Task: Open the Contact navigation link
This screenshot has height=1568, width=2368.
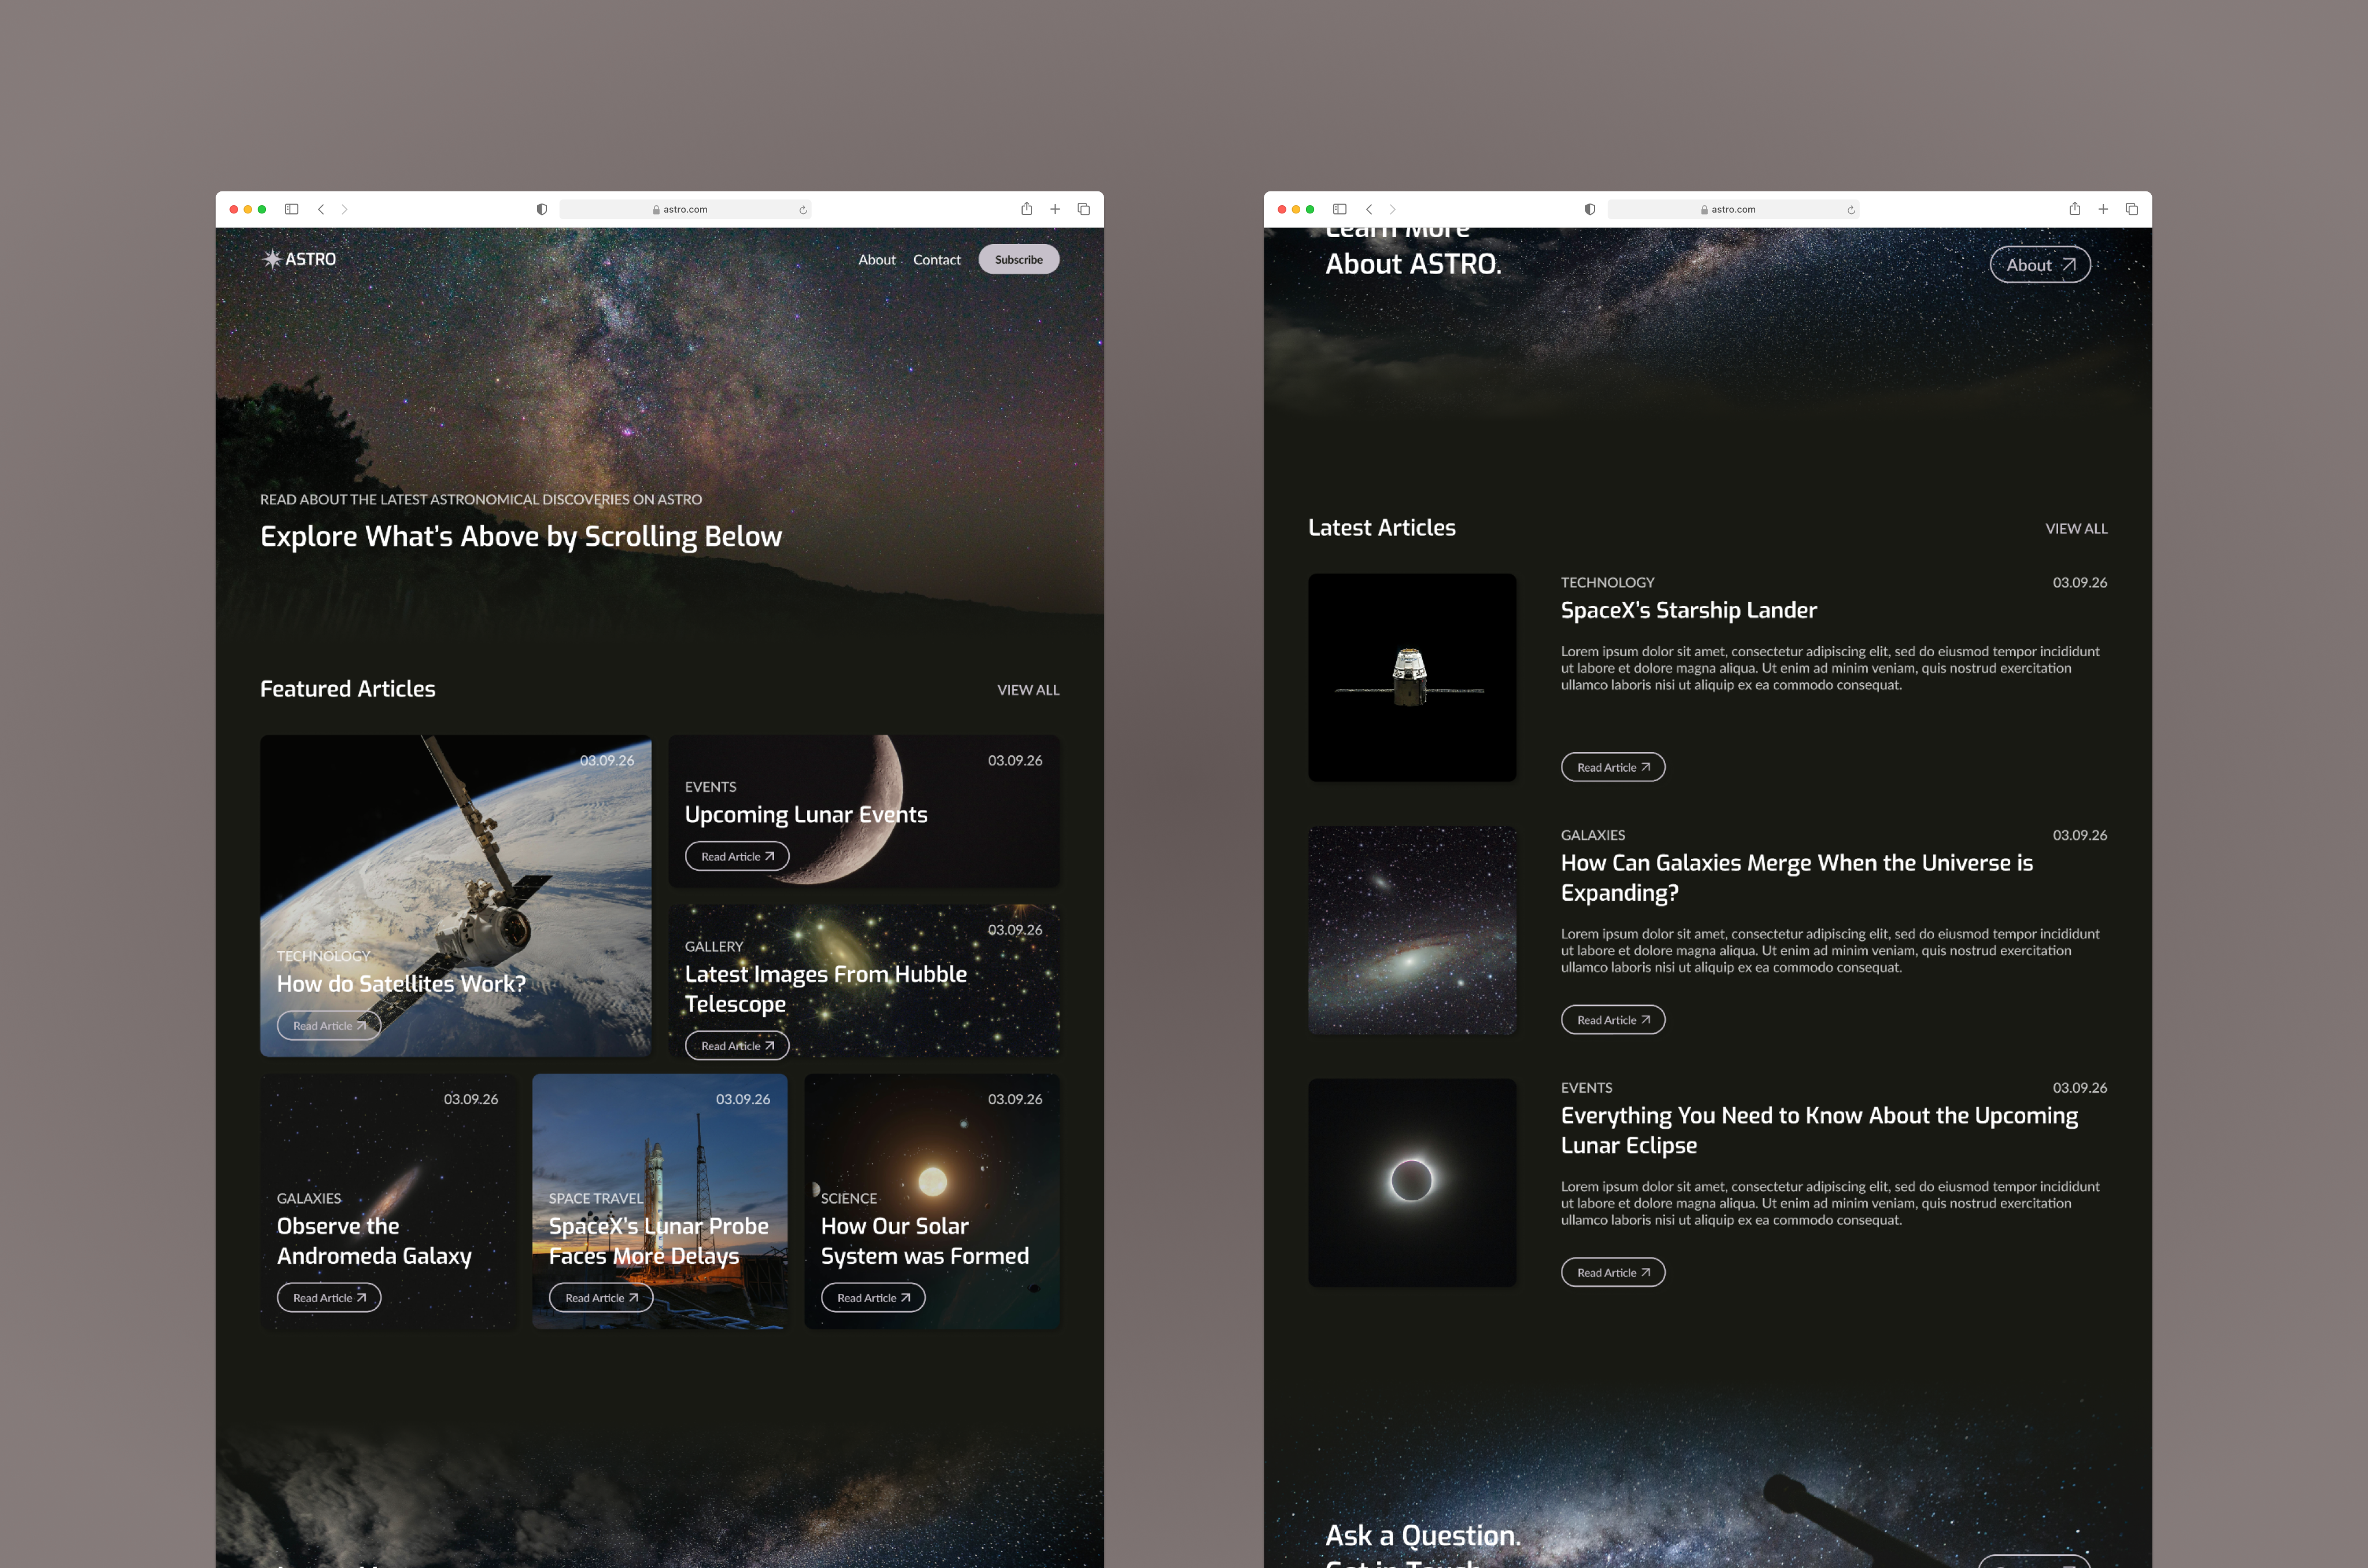Action: click(x=936, y=260)
